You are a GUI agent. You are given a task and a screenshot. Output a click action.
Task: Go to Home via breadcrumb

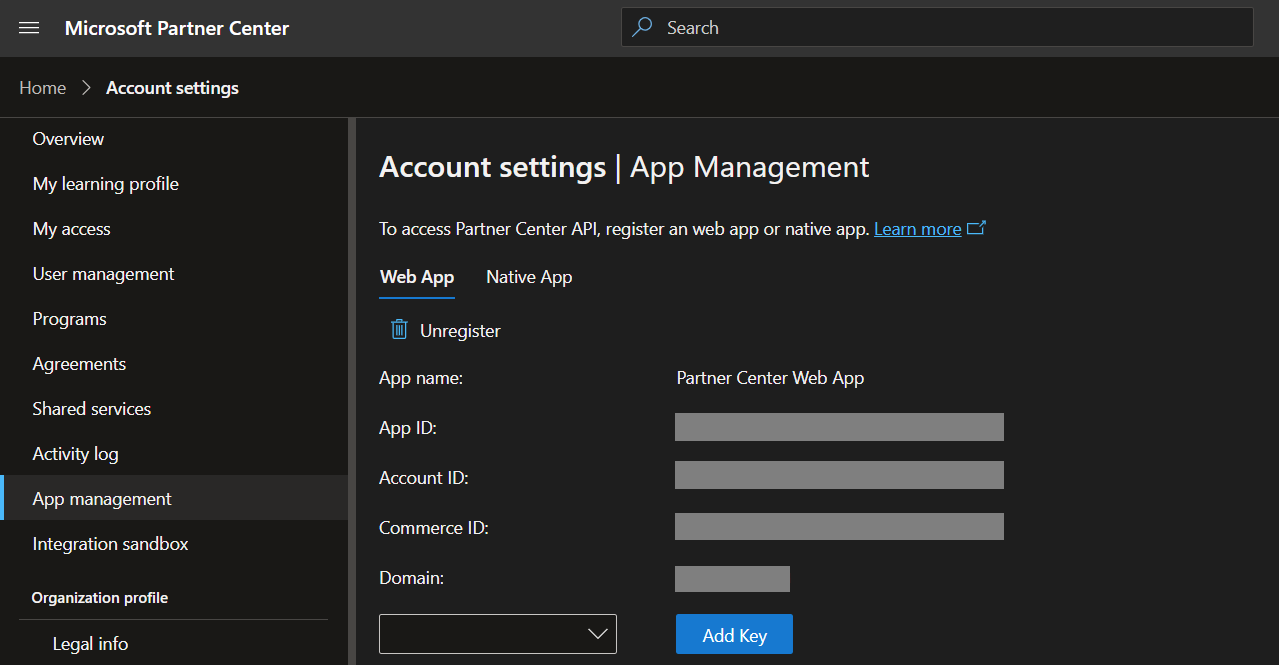[x=43, y=88]
